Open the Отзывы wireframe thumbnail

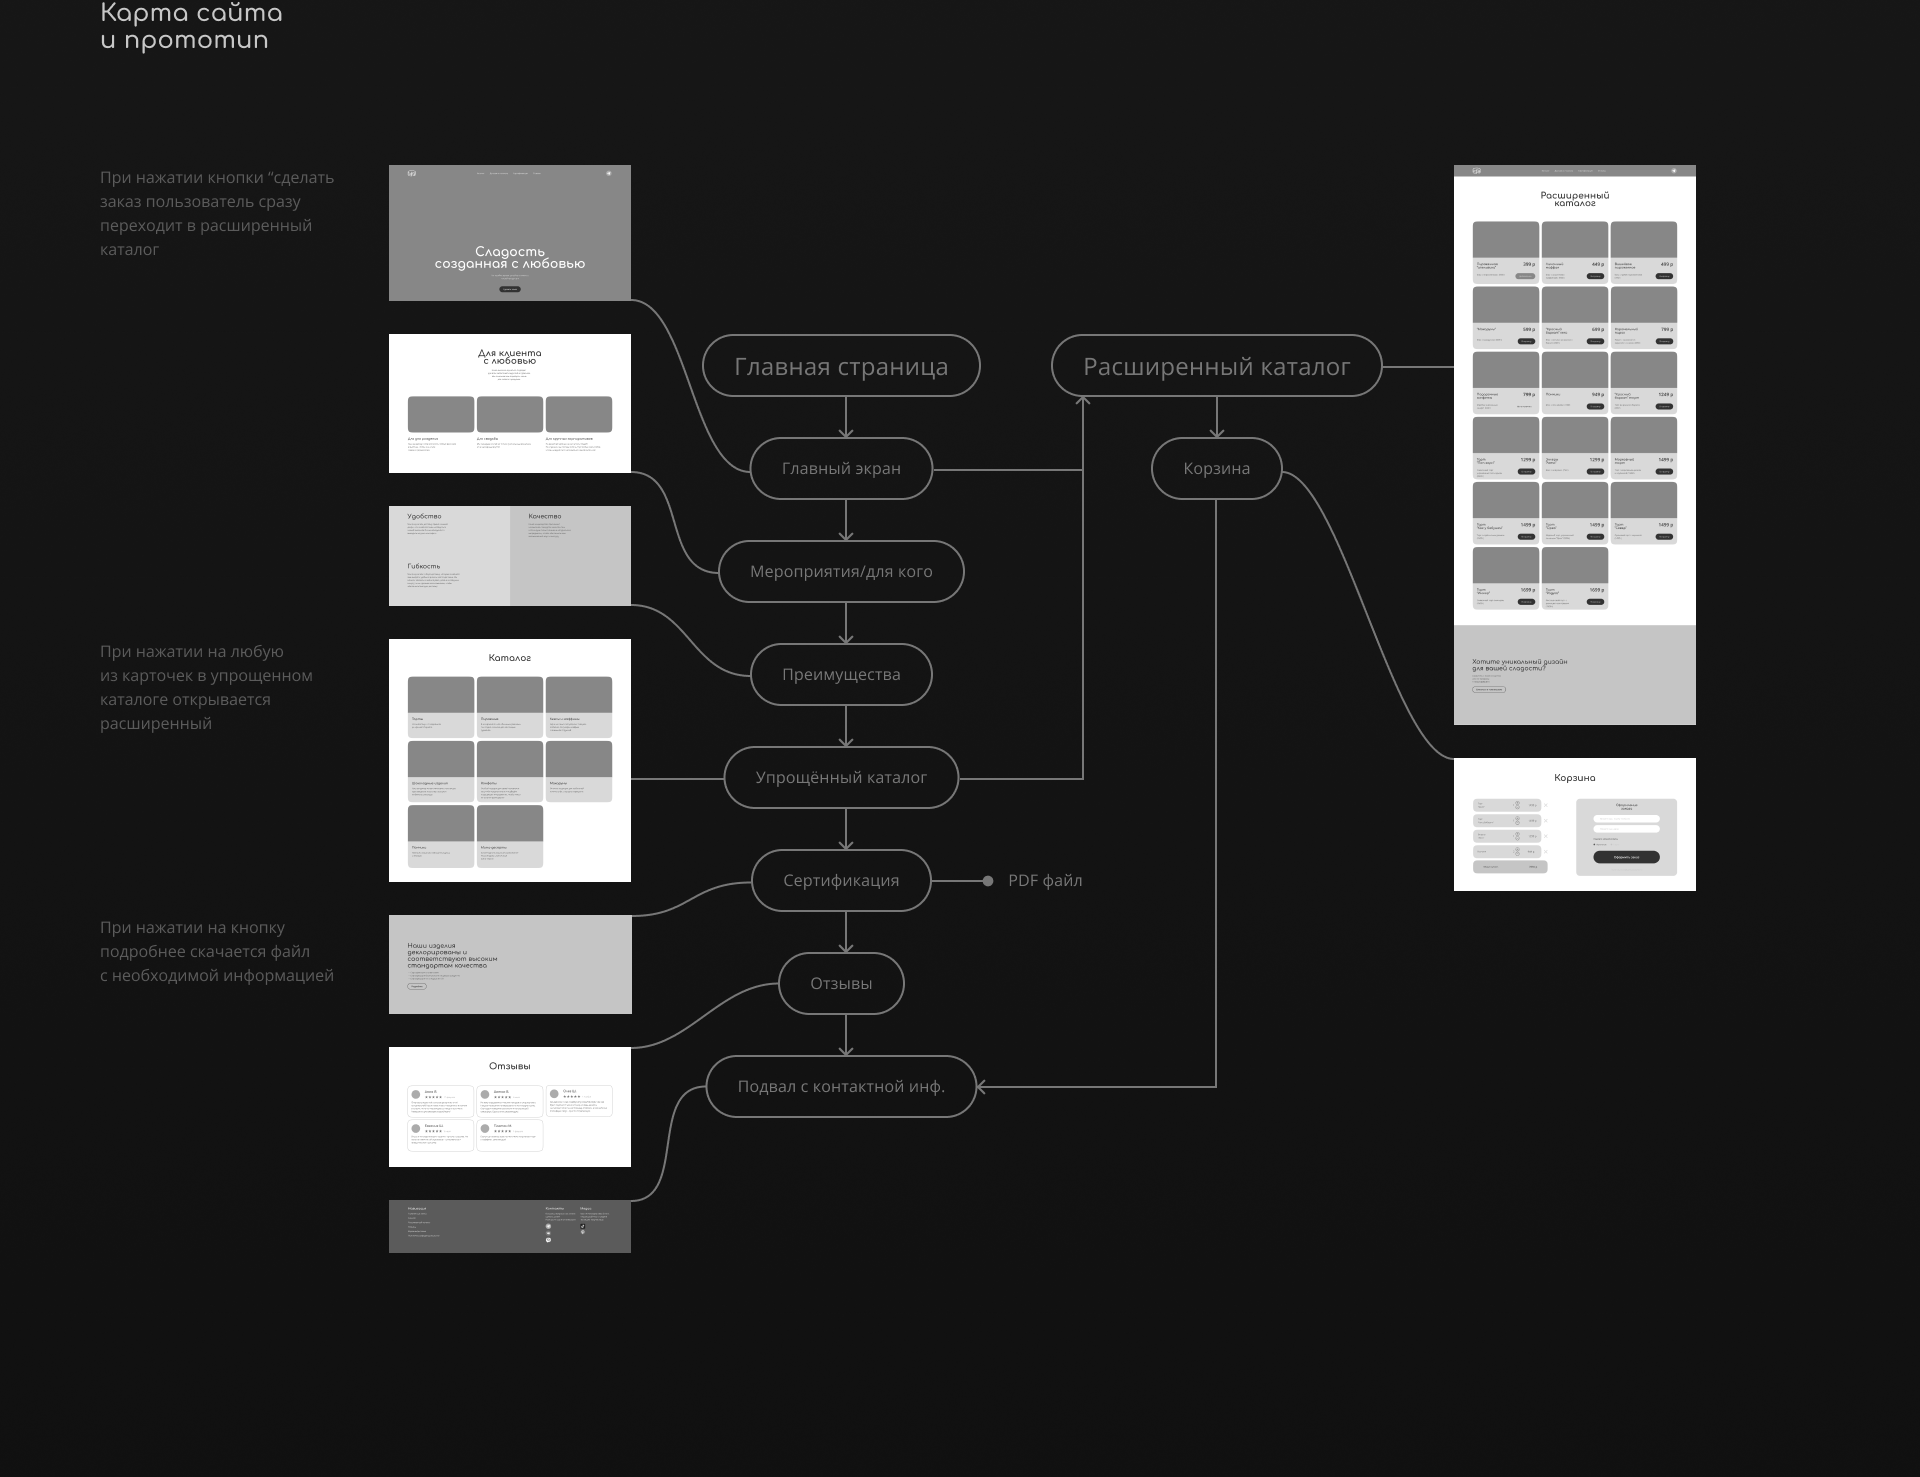(510, 1106)
